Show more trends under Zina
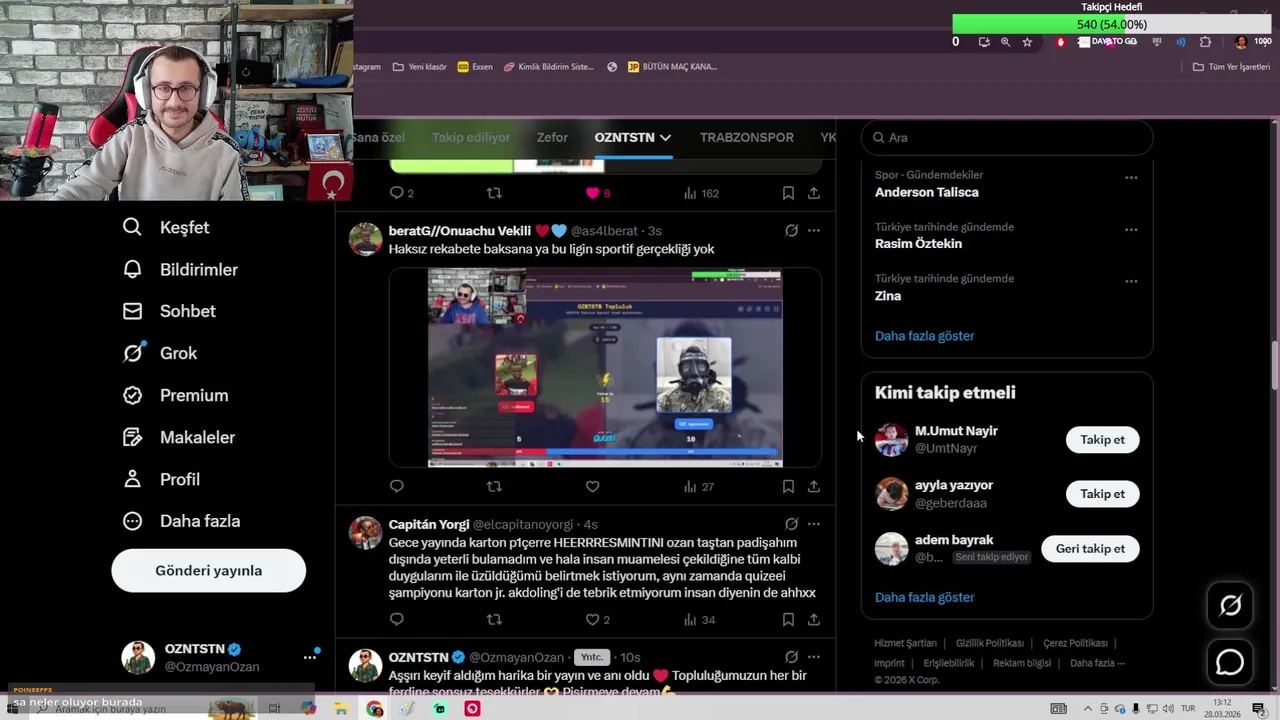 [924, 336]
